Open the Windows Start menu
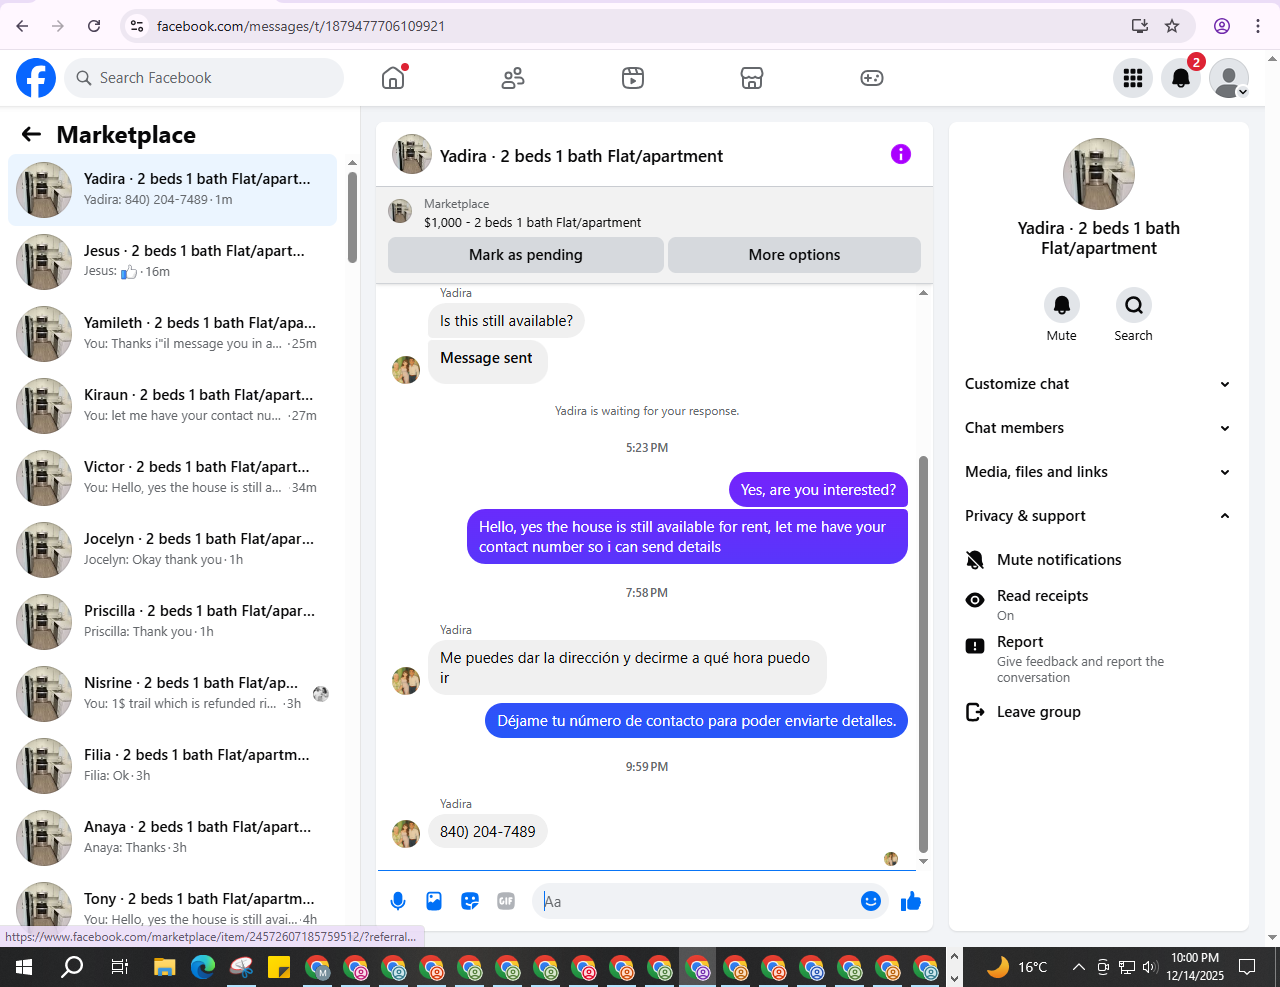This screenshot has height=987, width=1280. coord(24,967)
